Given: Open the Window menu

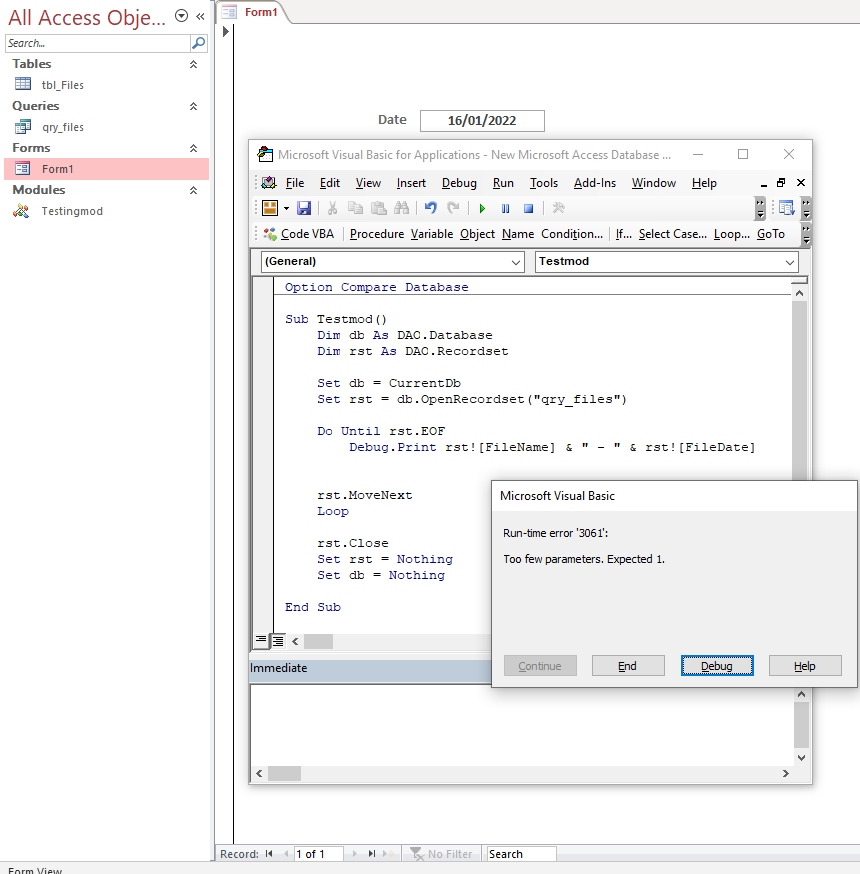Looking at the screenshot, I should pos(654,183).
